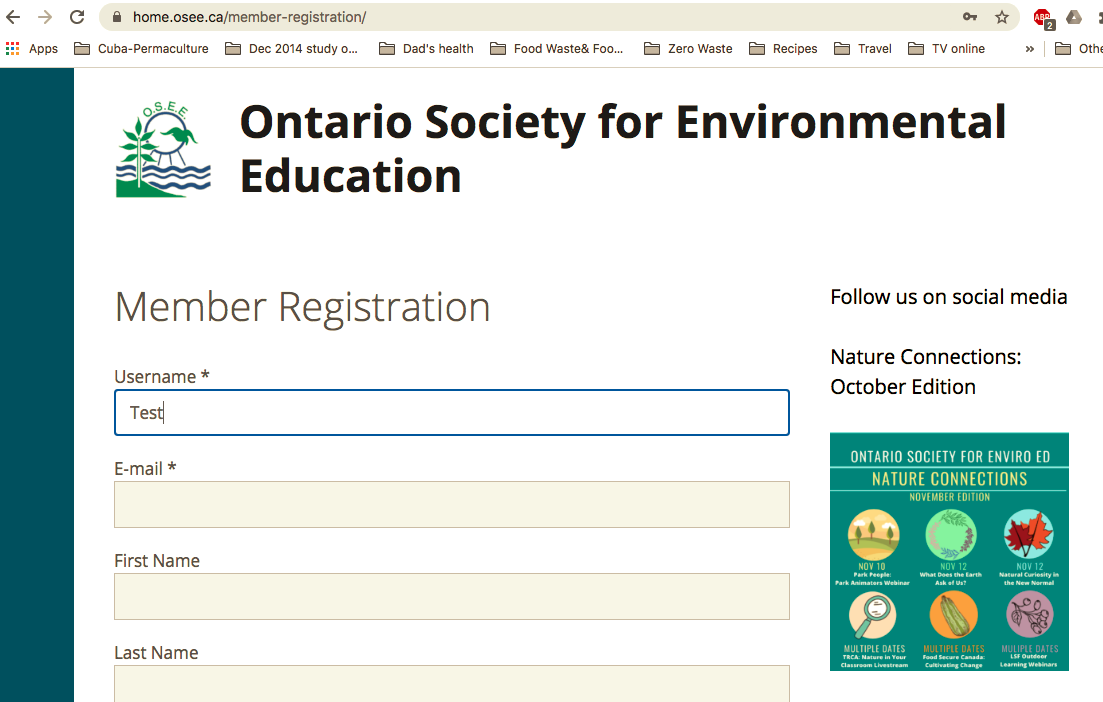
Task: Reload the page with refresh icon
Action: click(77, 17)
